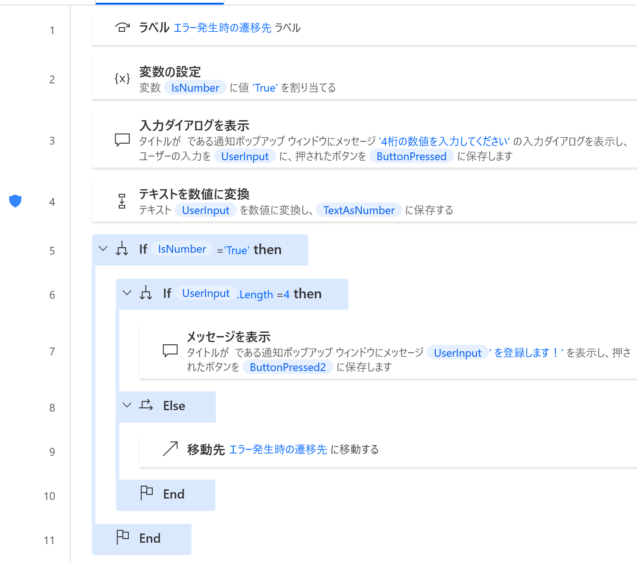Viewport: 637px width, 563px height.
Task: Click line number 1
Action: 52,30
